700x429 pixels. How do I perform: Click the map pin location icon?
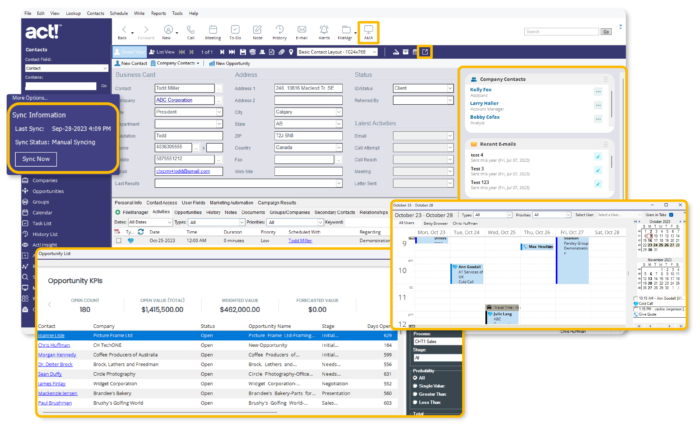pos(291,52)
